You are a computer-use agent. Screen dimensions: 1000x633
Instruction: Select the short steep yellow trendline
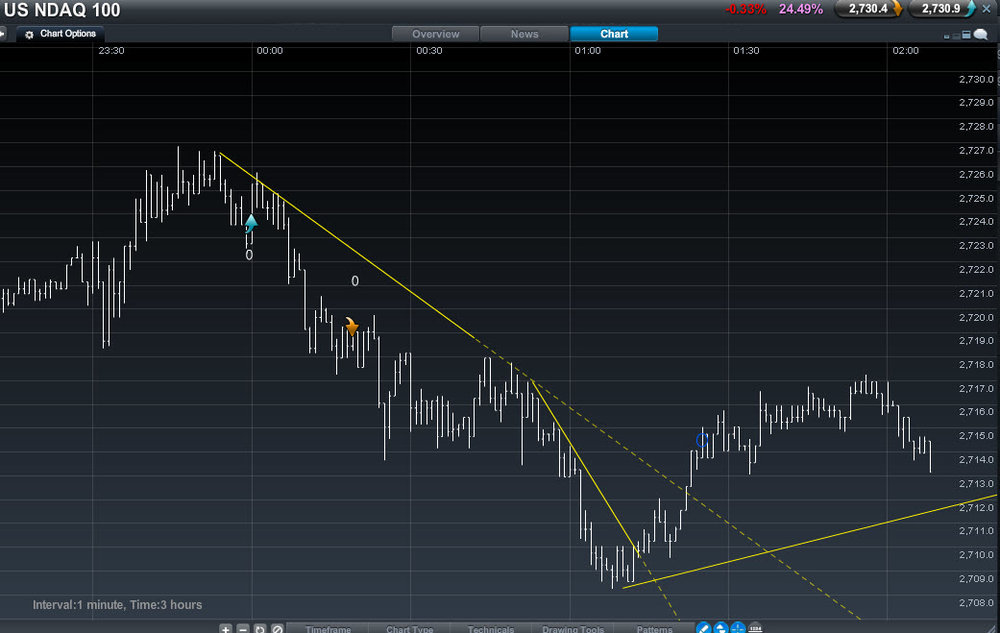585,469
